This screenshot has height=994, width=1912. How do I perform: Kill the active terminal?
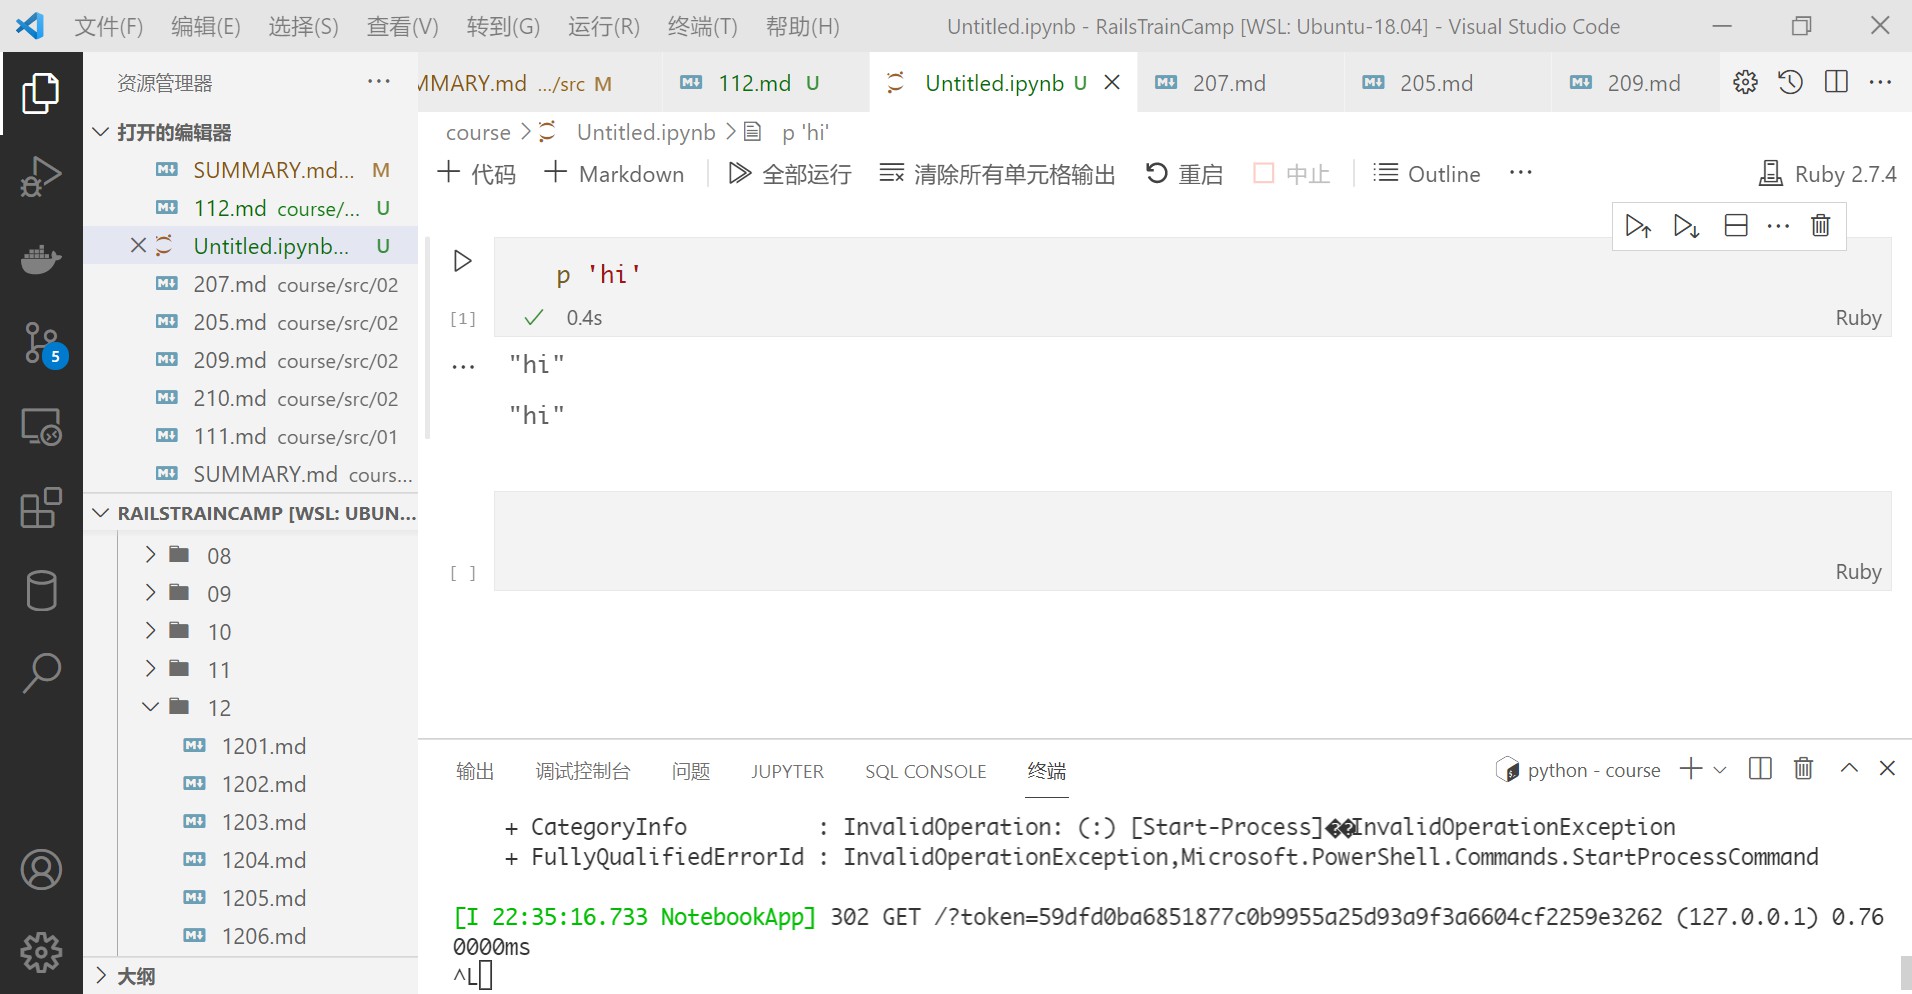pyautogui.click(x=1801, y=768)
